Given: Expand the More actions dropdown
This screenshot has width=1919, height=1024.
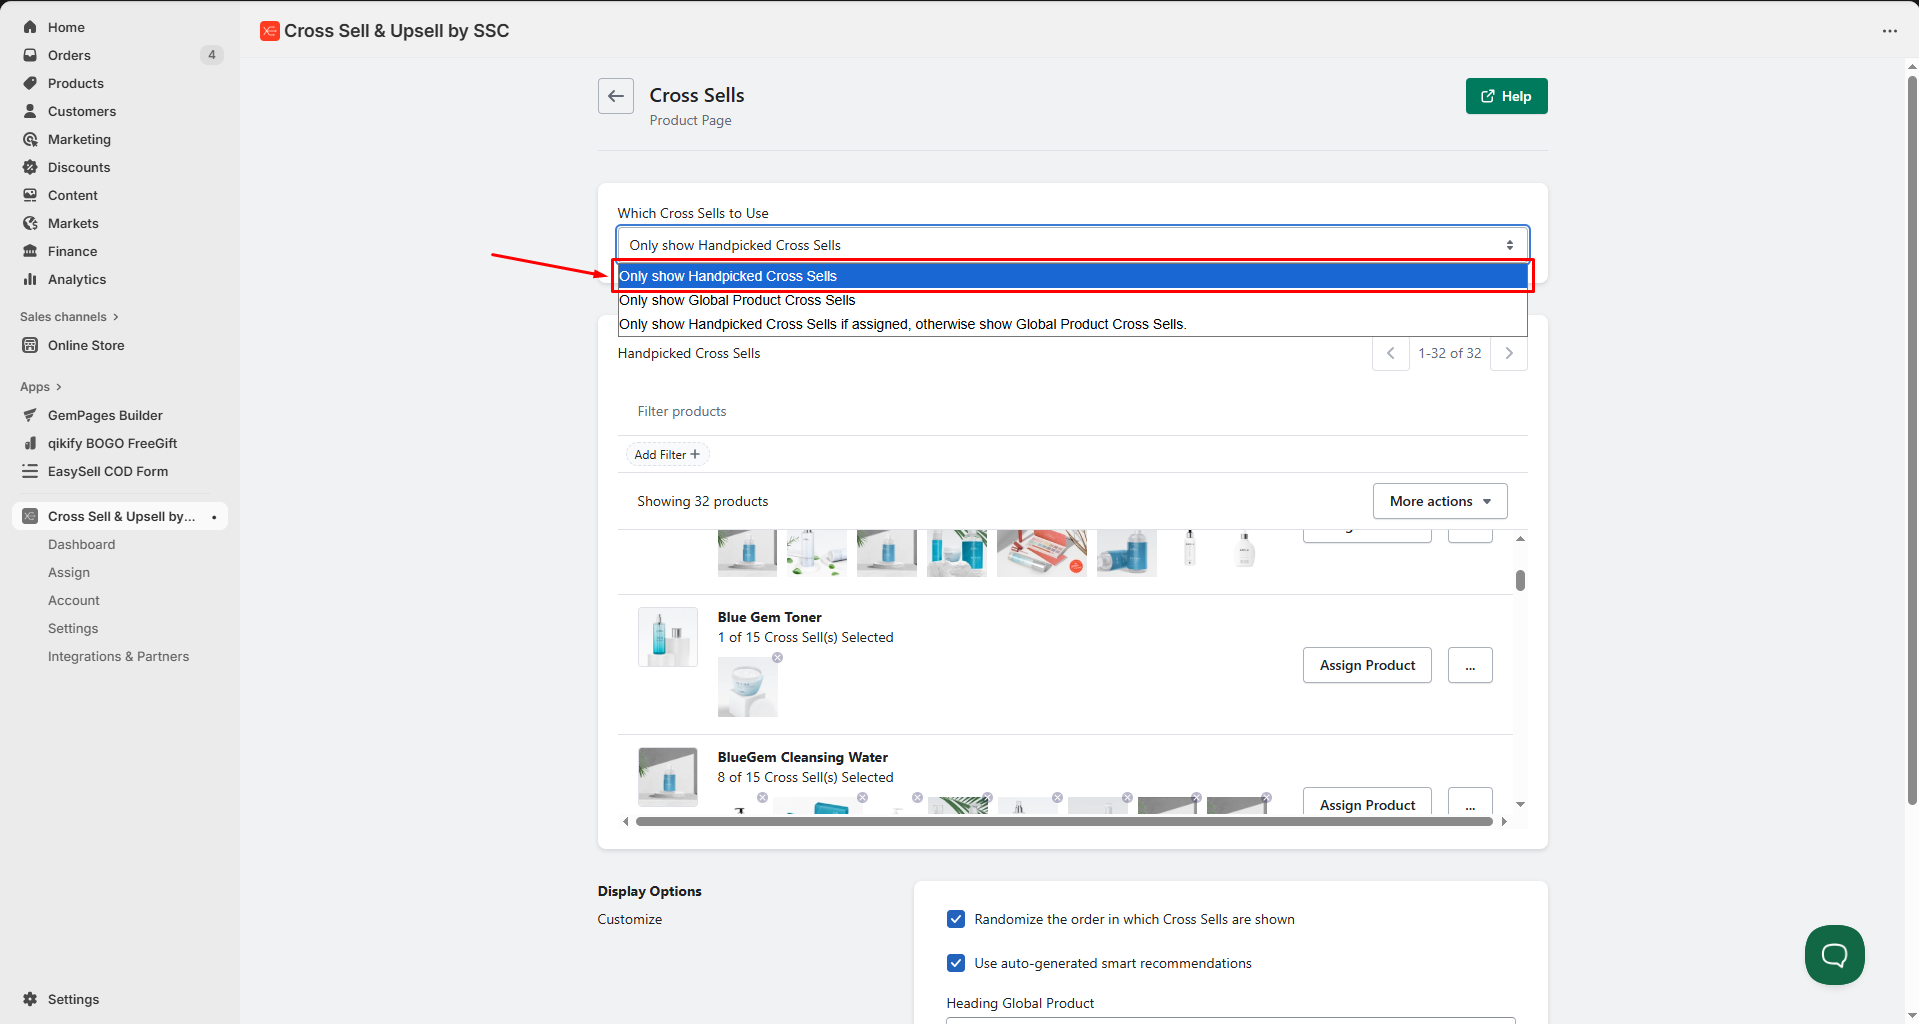Looking at the screenshot, I should (x=1439, y=501).
